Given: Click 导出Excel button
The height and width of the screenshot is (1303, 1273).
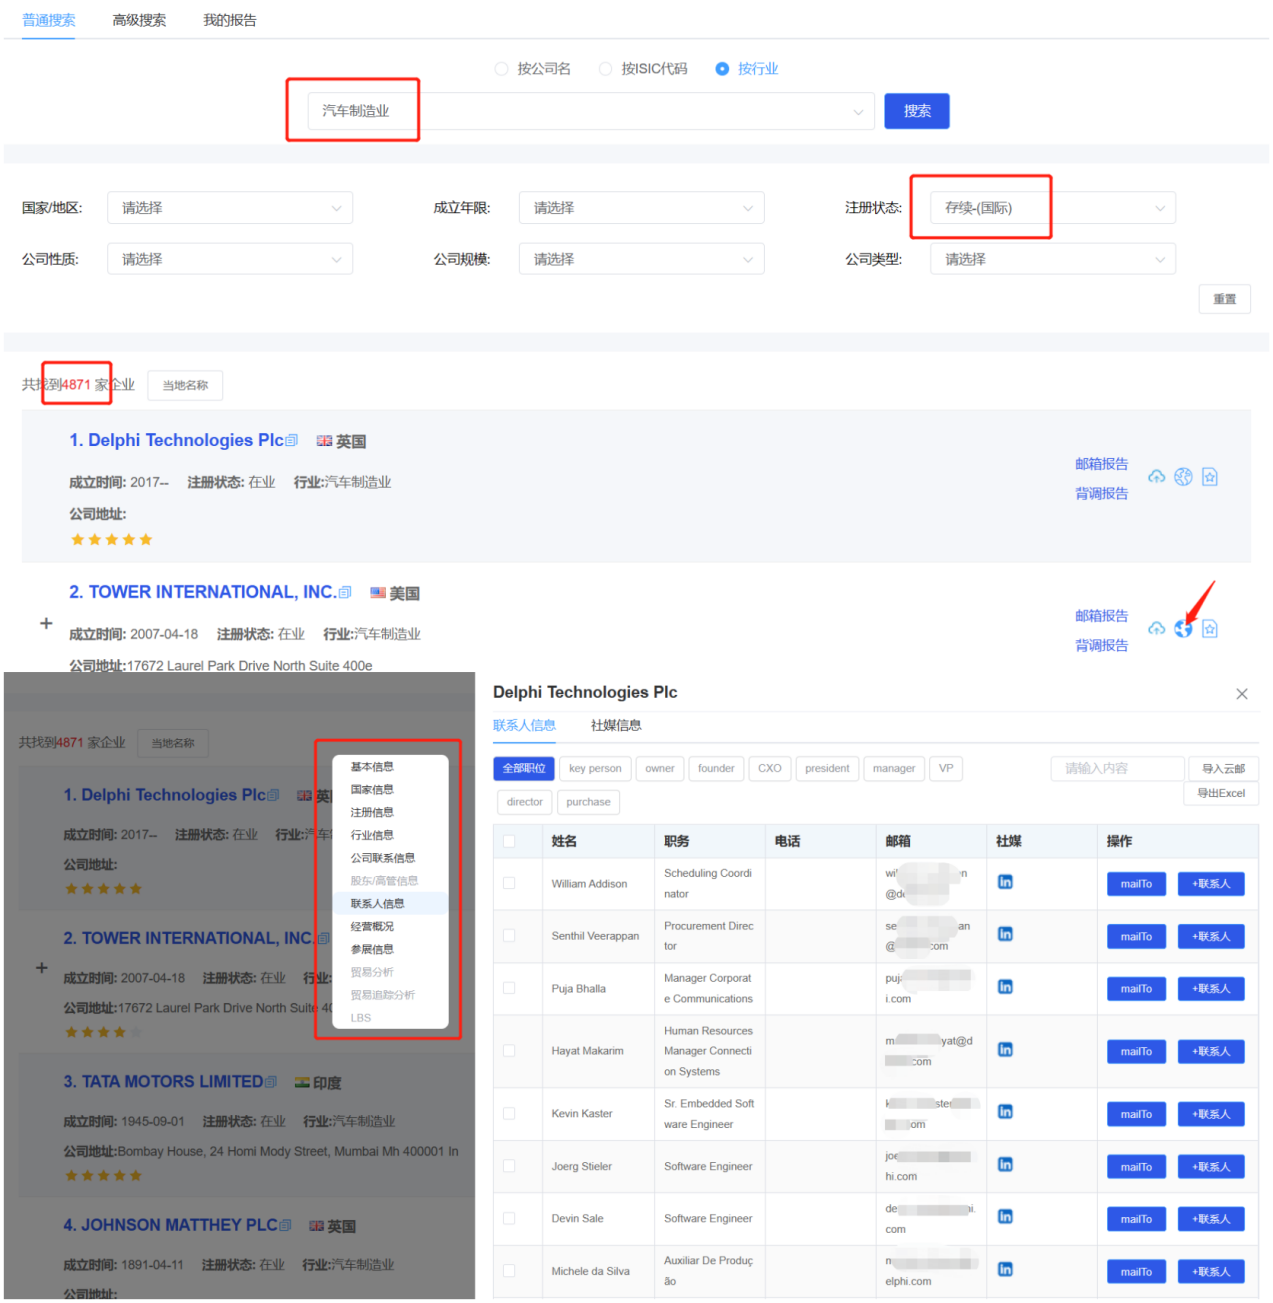Looking at the screenshot, I should (x=1222, y=793).
